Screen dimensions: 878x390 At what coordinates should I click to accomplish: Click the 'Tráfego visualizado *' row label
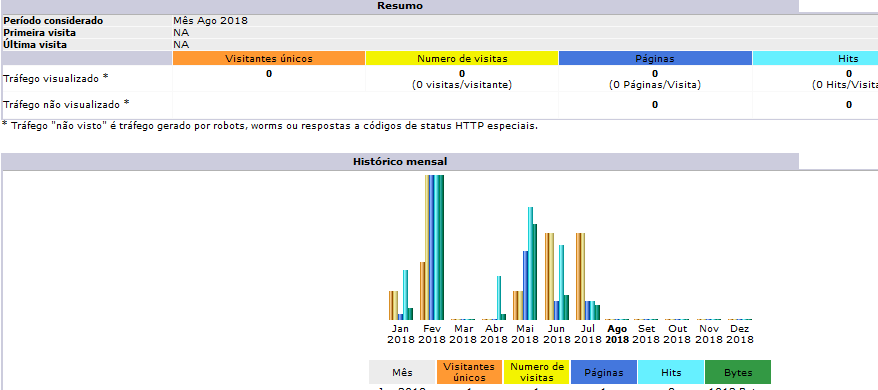point(55,78)
